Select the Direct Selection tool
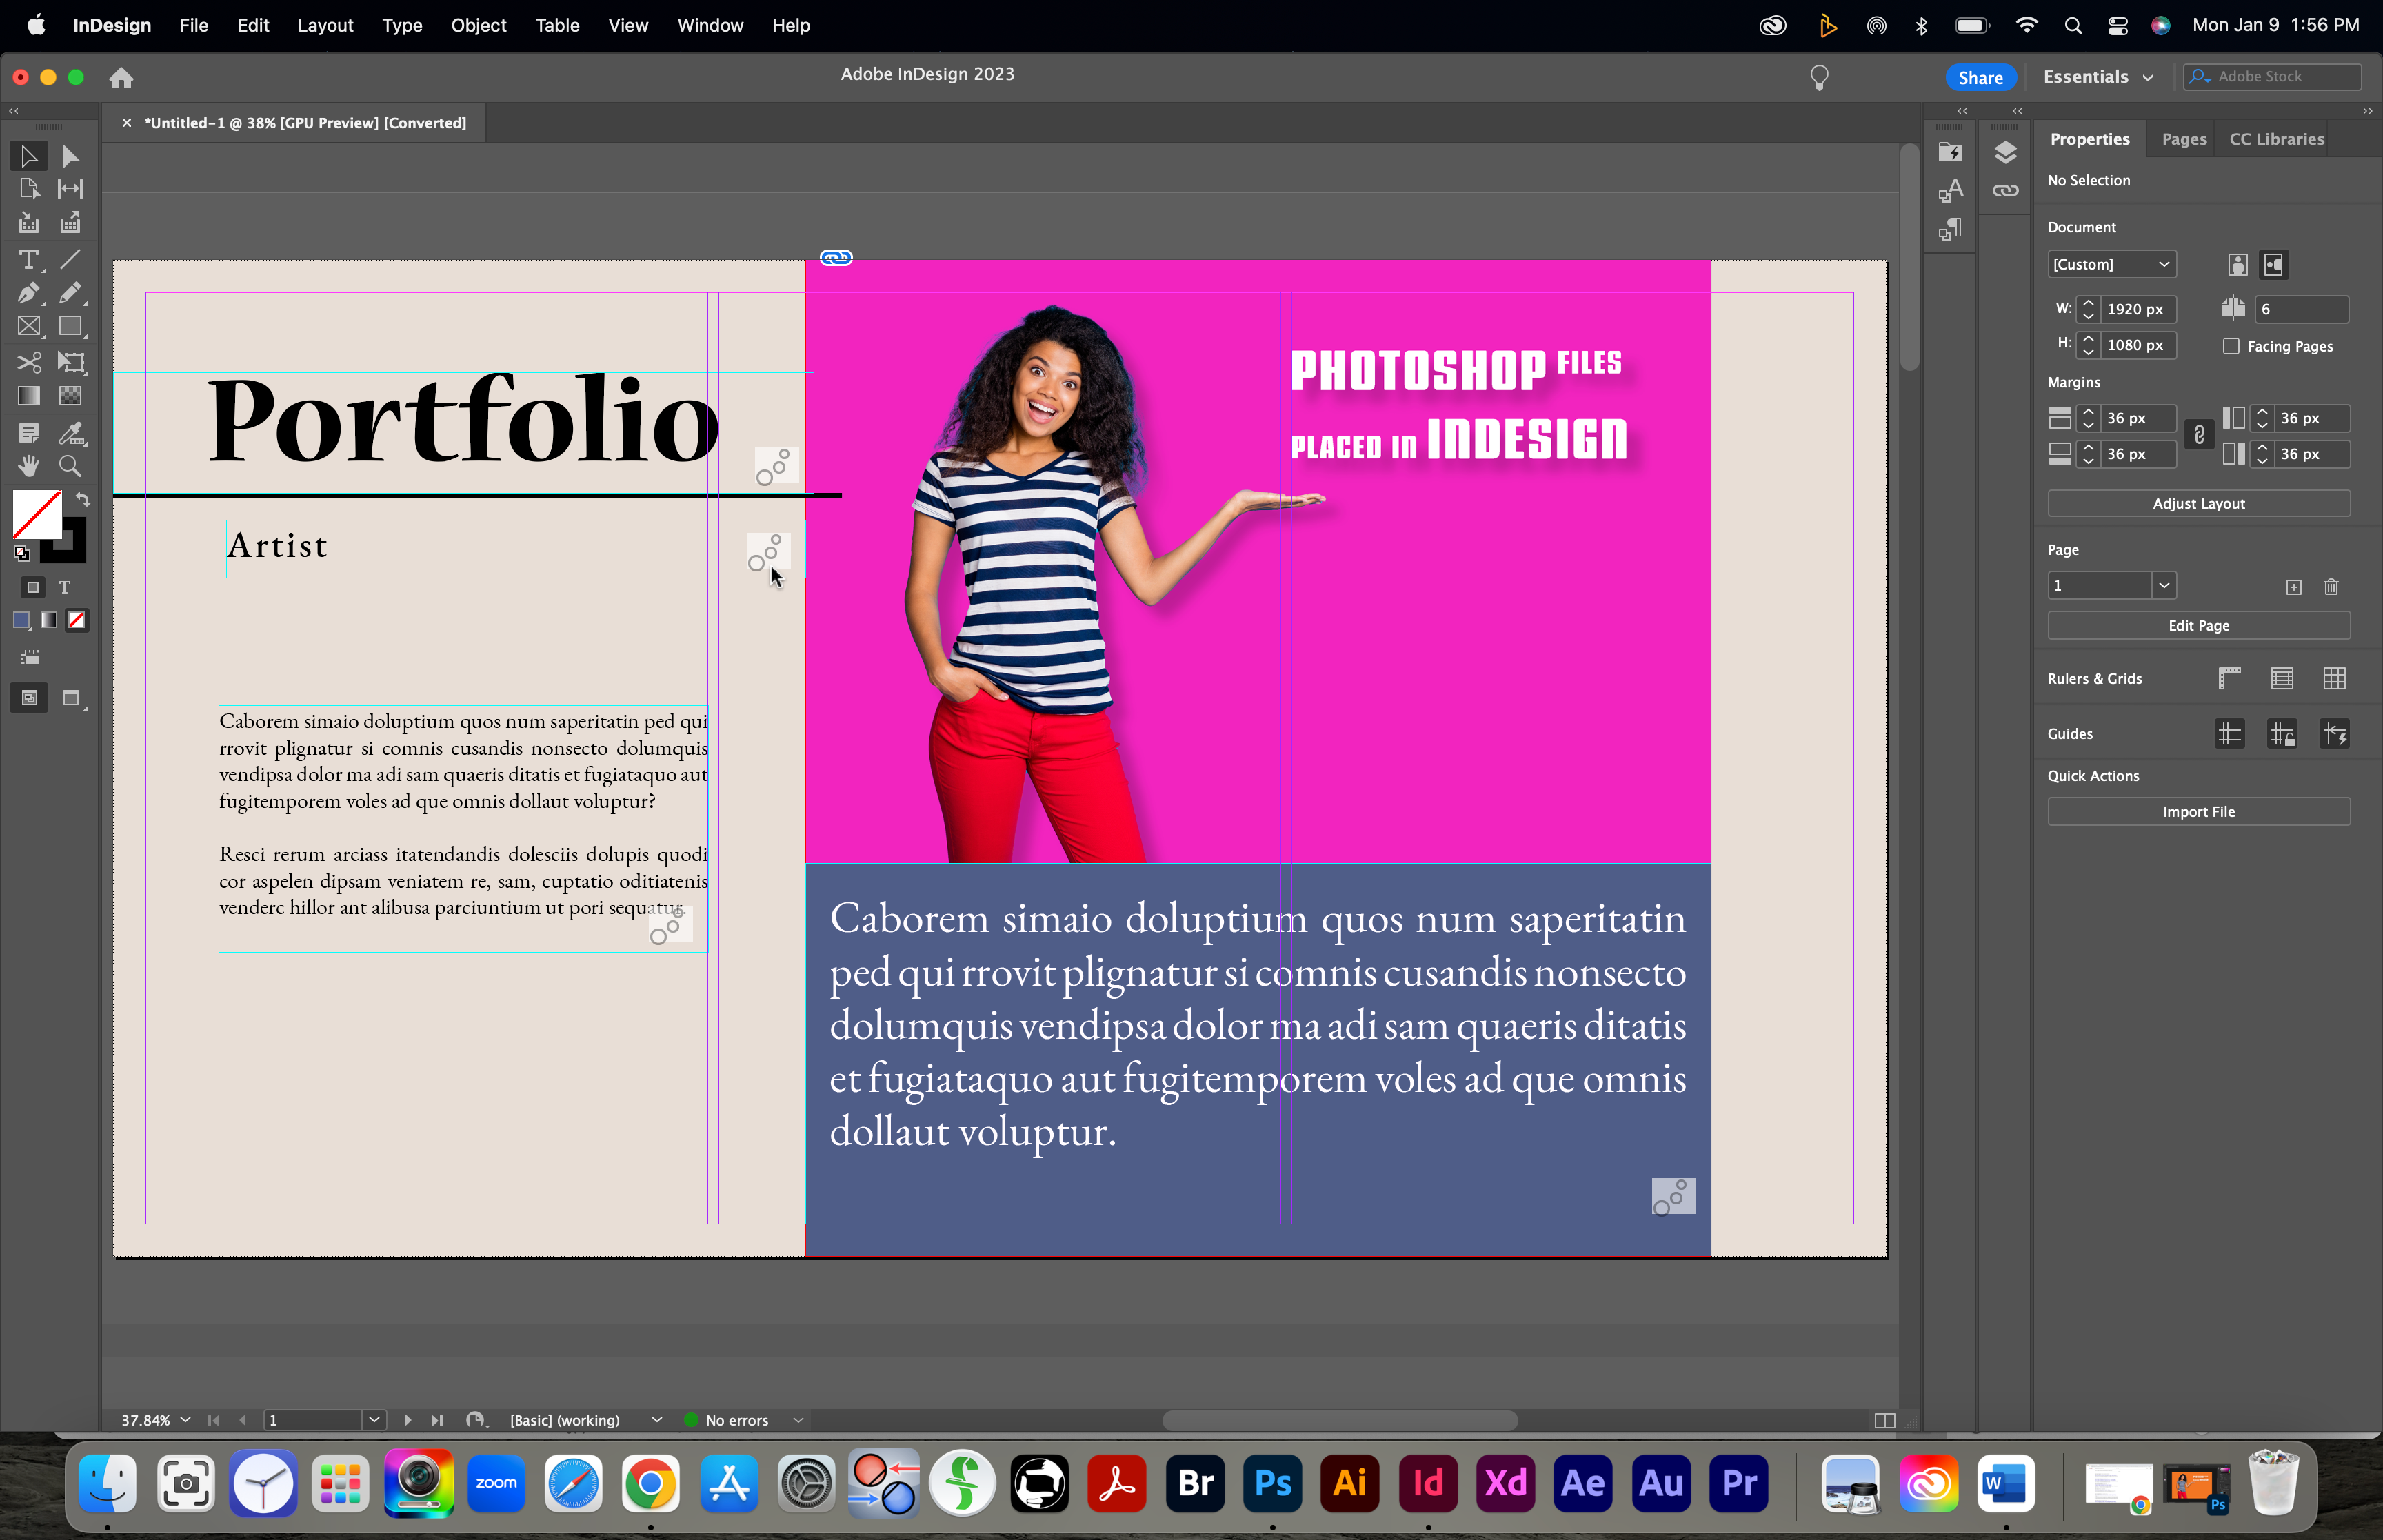2383x1540 pixels. (x=70, y=156)
